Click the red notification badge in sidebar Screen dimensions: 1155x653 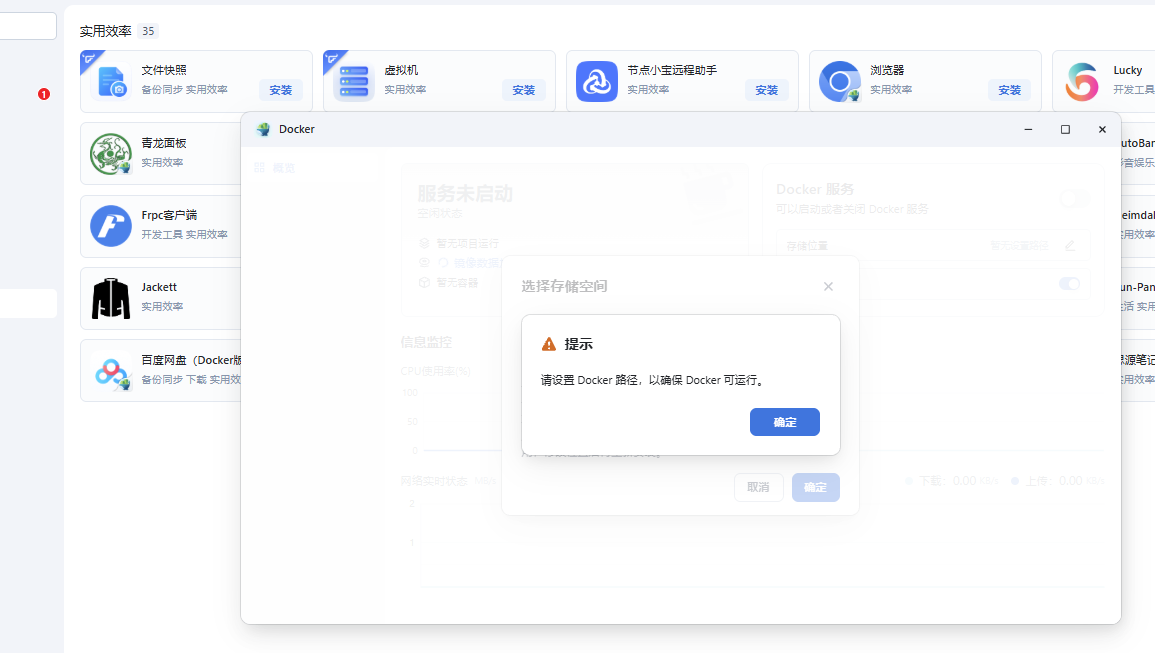44,94
